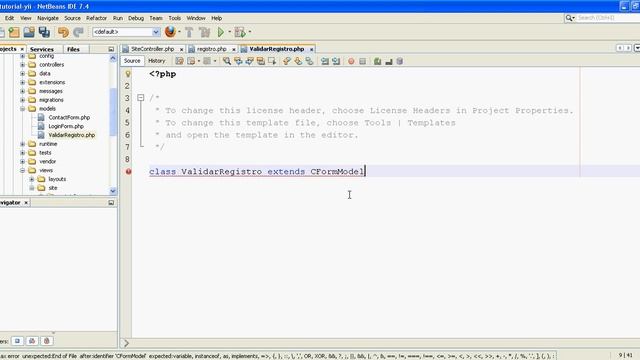This screenshot has height=360, width=640.
Task: Click the second filter icon in Navigator bottom bar
Action: [32, 341]
